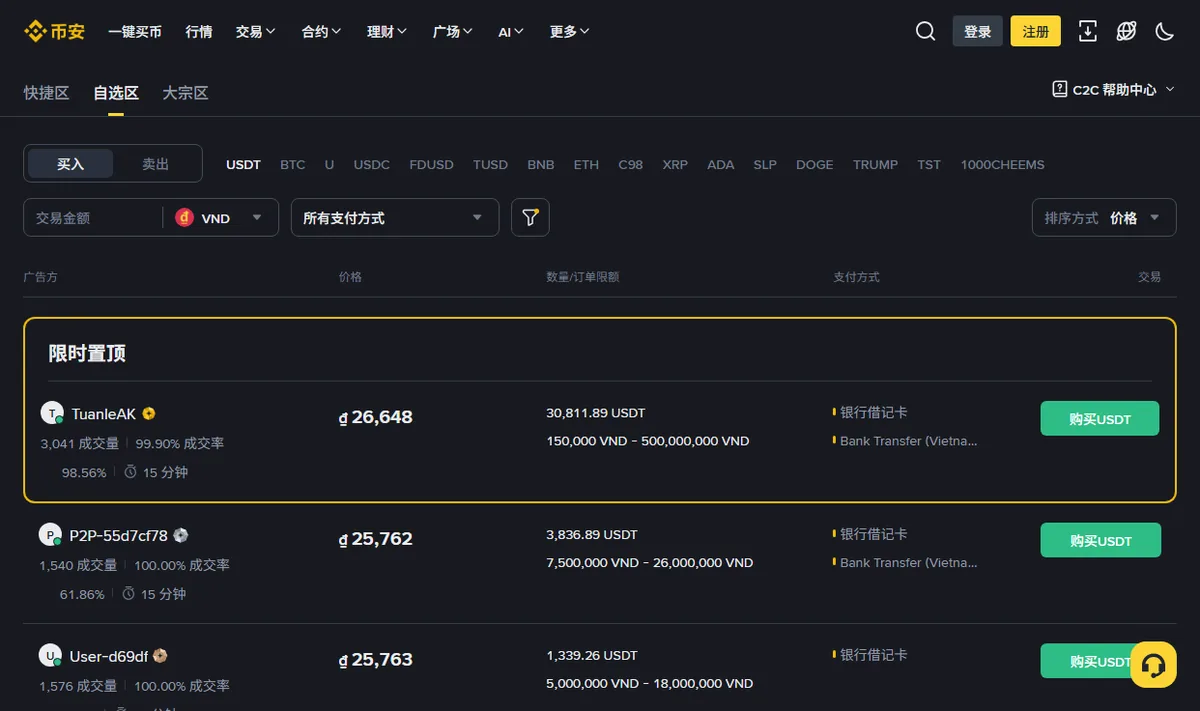Select the SLP coin tab

click(765, 164)
